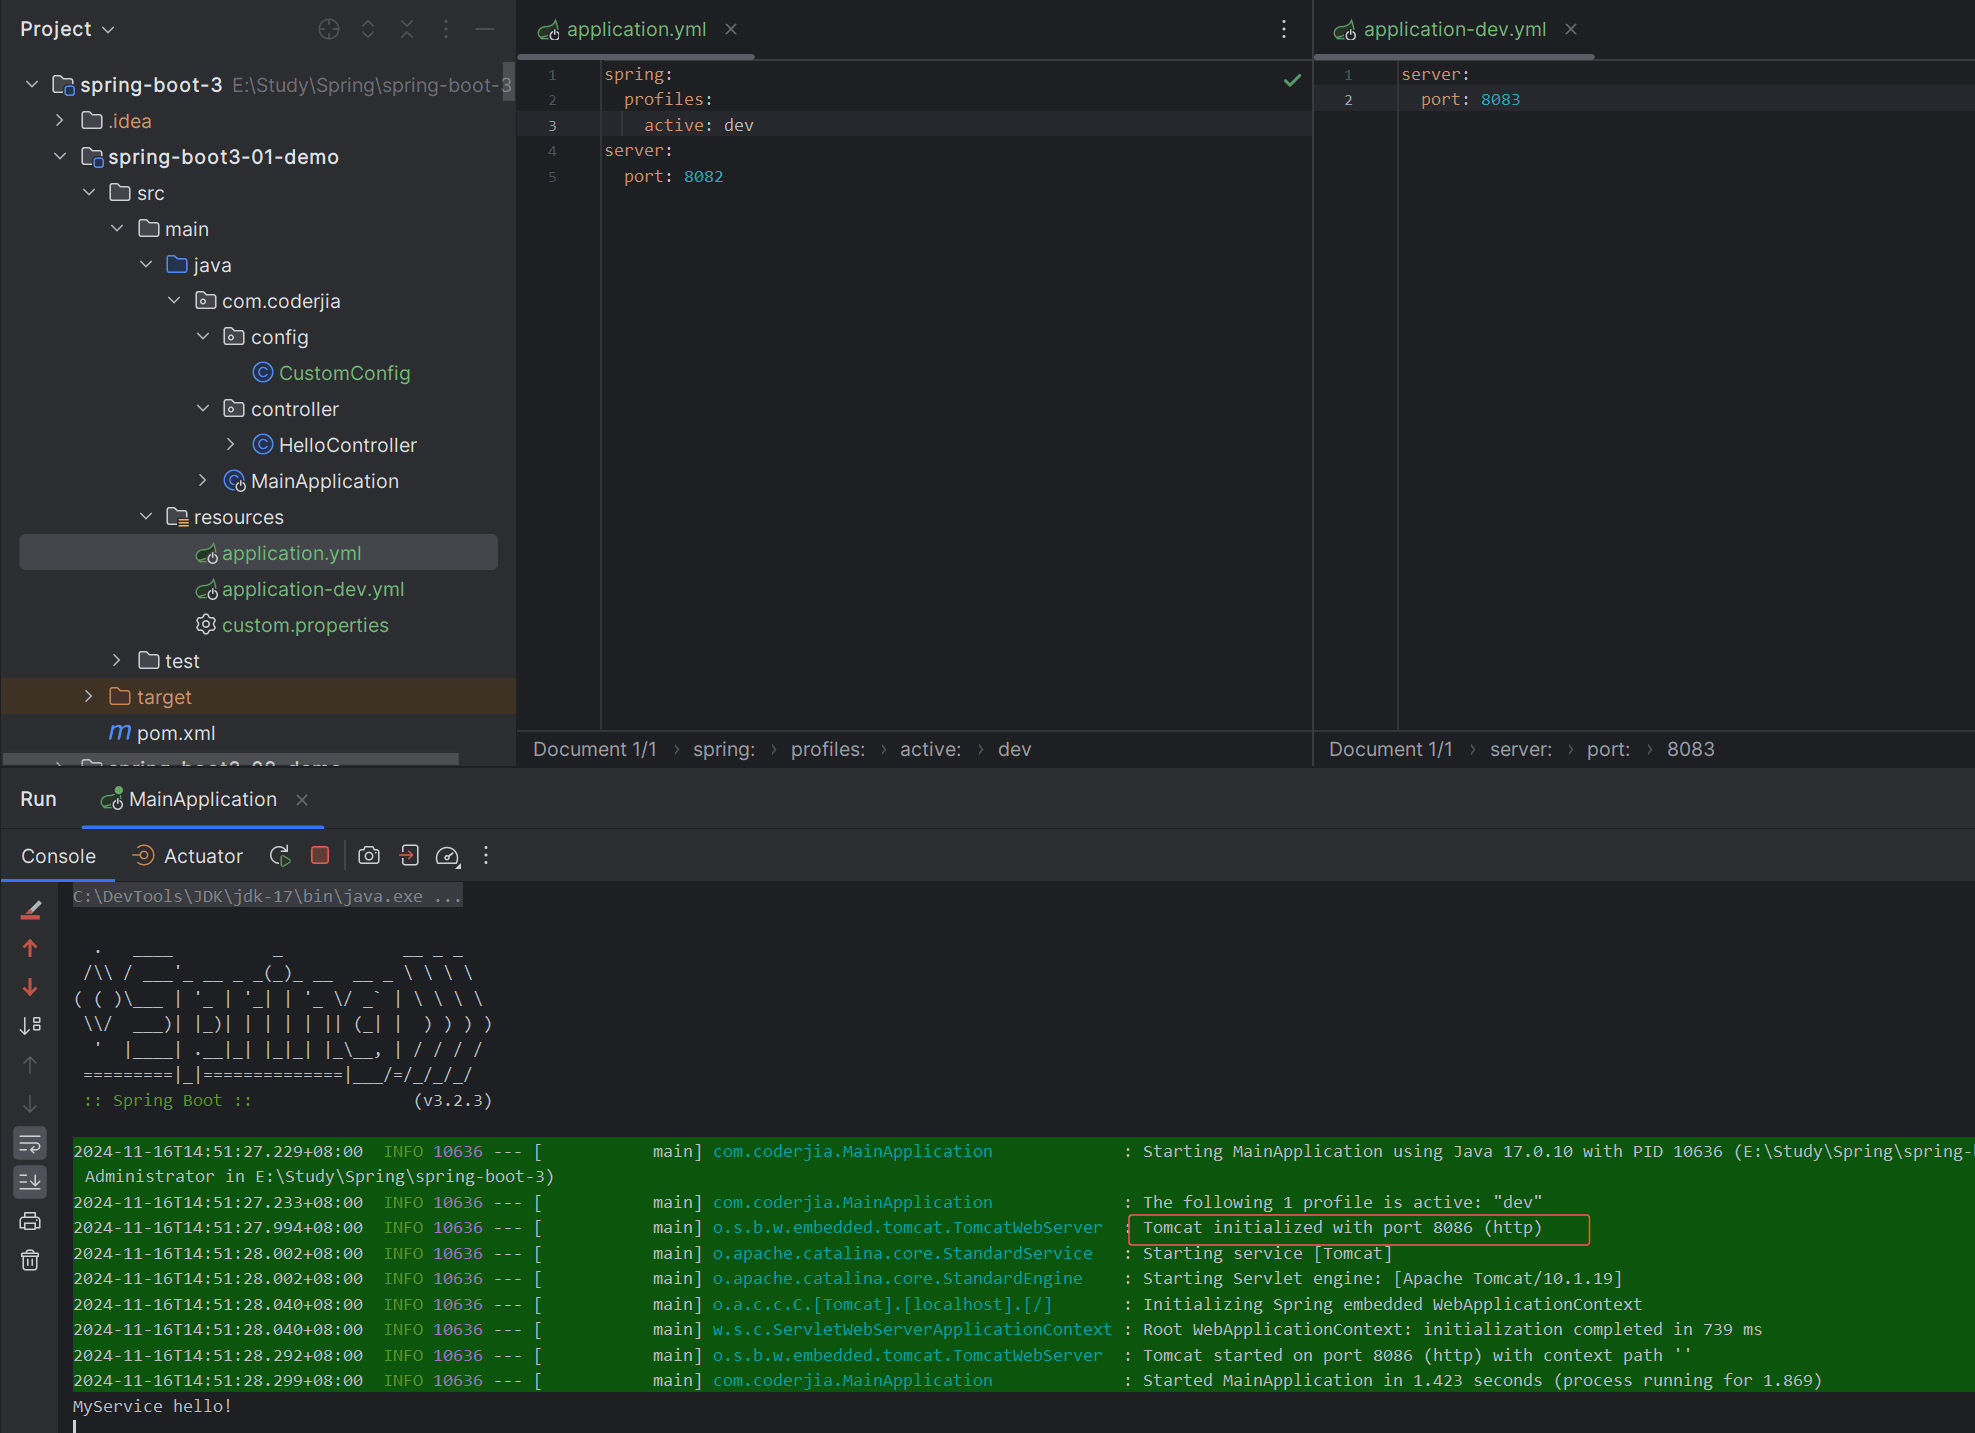The image size is (1975, 1433).
Task: Collapse the spring-boot-3 root node
Action: coord(32,85)
